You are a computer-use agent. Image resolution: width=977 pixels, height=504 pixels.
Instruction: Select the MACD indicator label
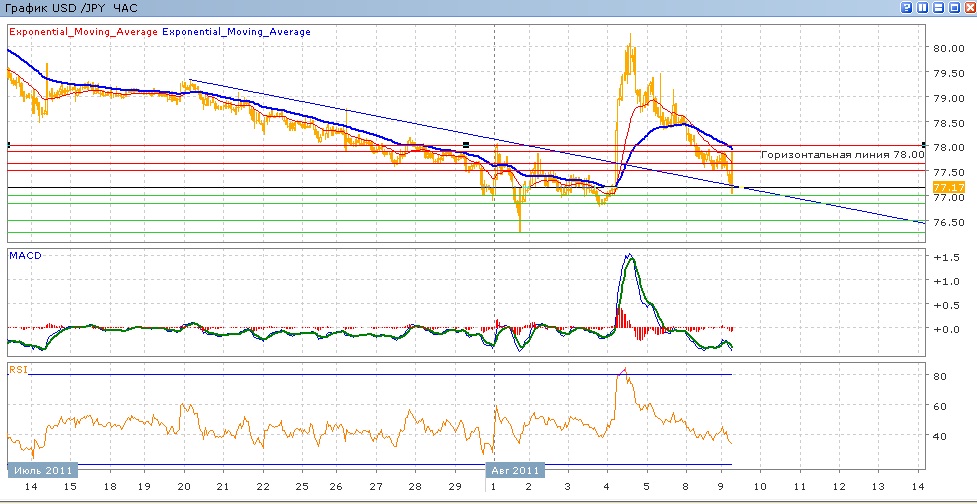pos(24,256)
